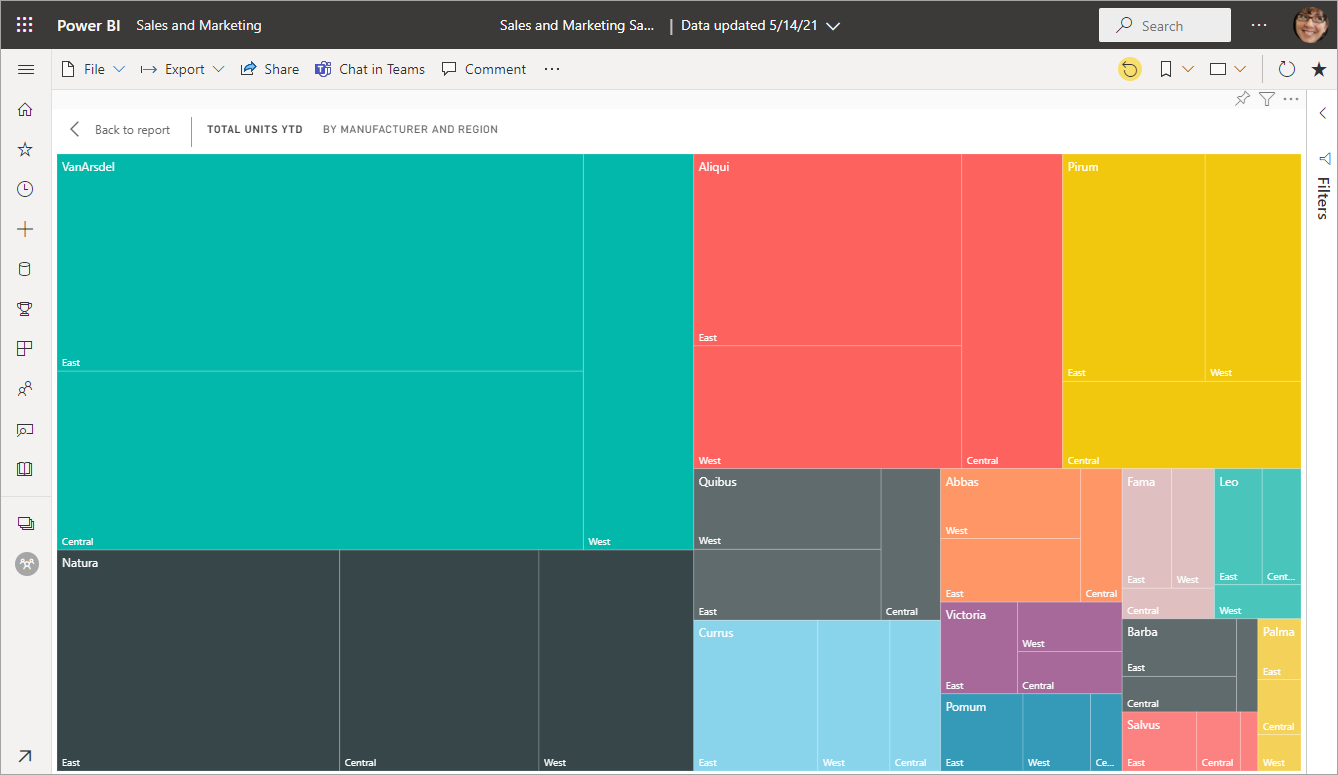Open the app launcher grid icon
The image size is (1338, 775).
(25, 25)
